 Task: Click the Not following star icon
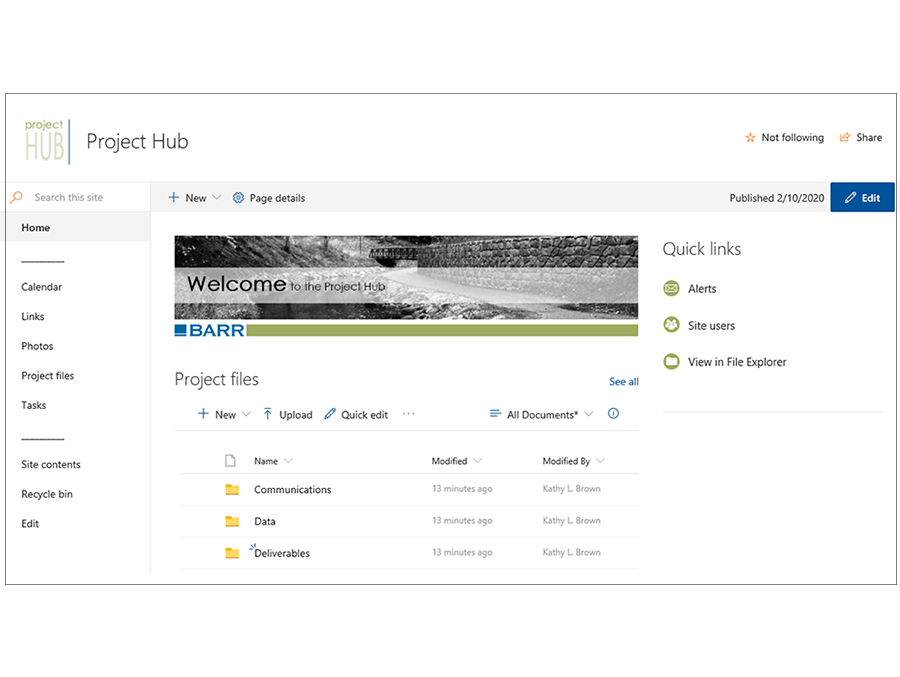(750, 138)
